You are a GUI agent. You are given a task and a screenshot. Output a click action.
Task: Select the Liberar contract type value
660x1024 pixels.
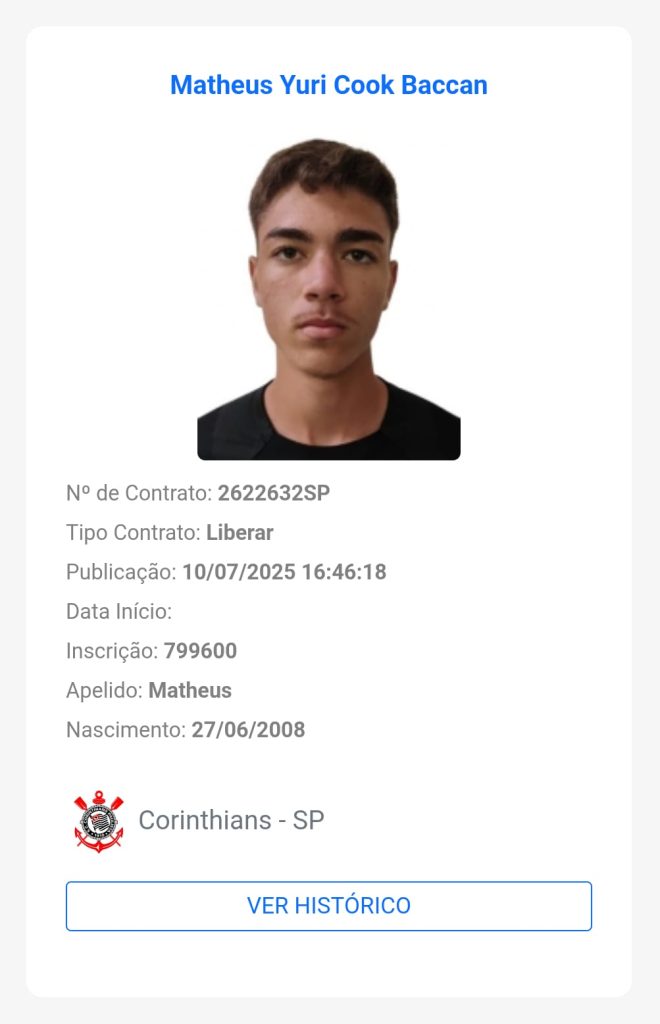(240, 532)
